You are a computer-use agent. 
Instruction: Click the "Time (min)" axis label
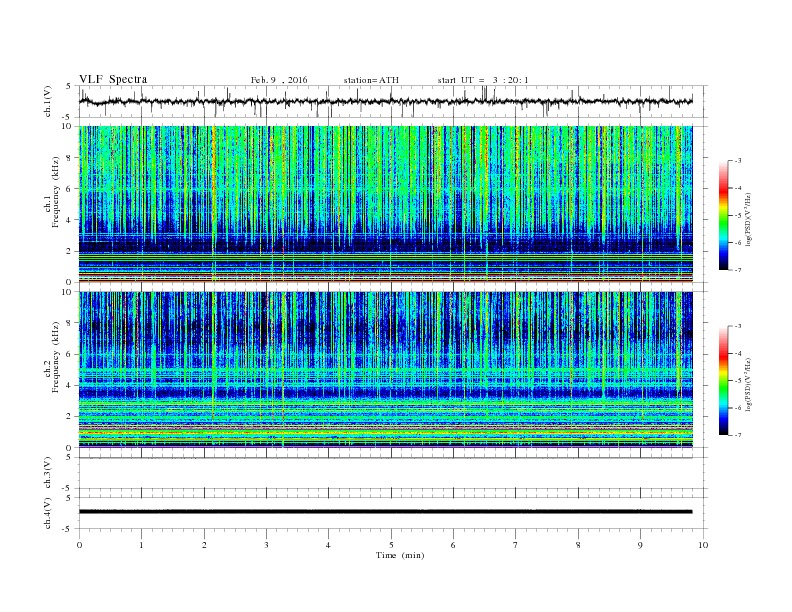pyautogui.click(x=400, y=555)
